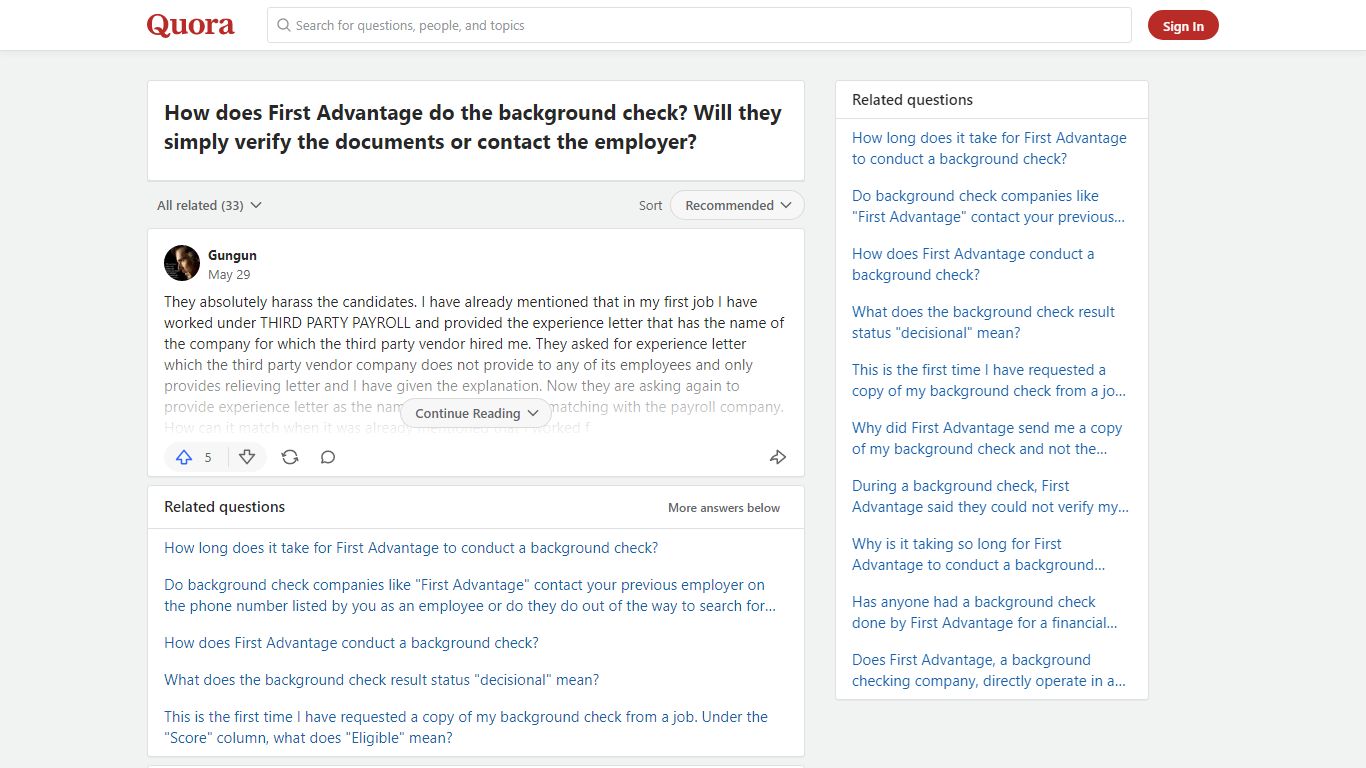Open author name Gungun
The height and width of the screenshot is (768, 1366).
tap(232, 255)
